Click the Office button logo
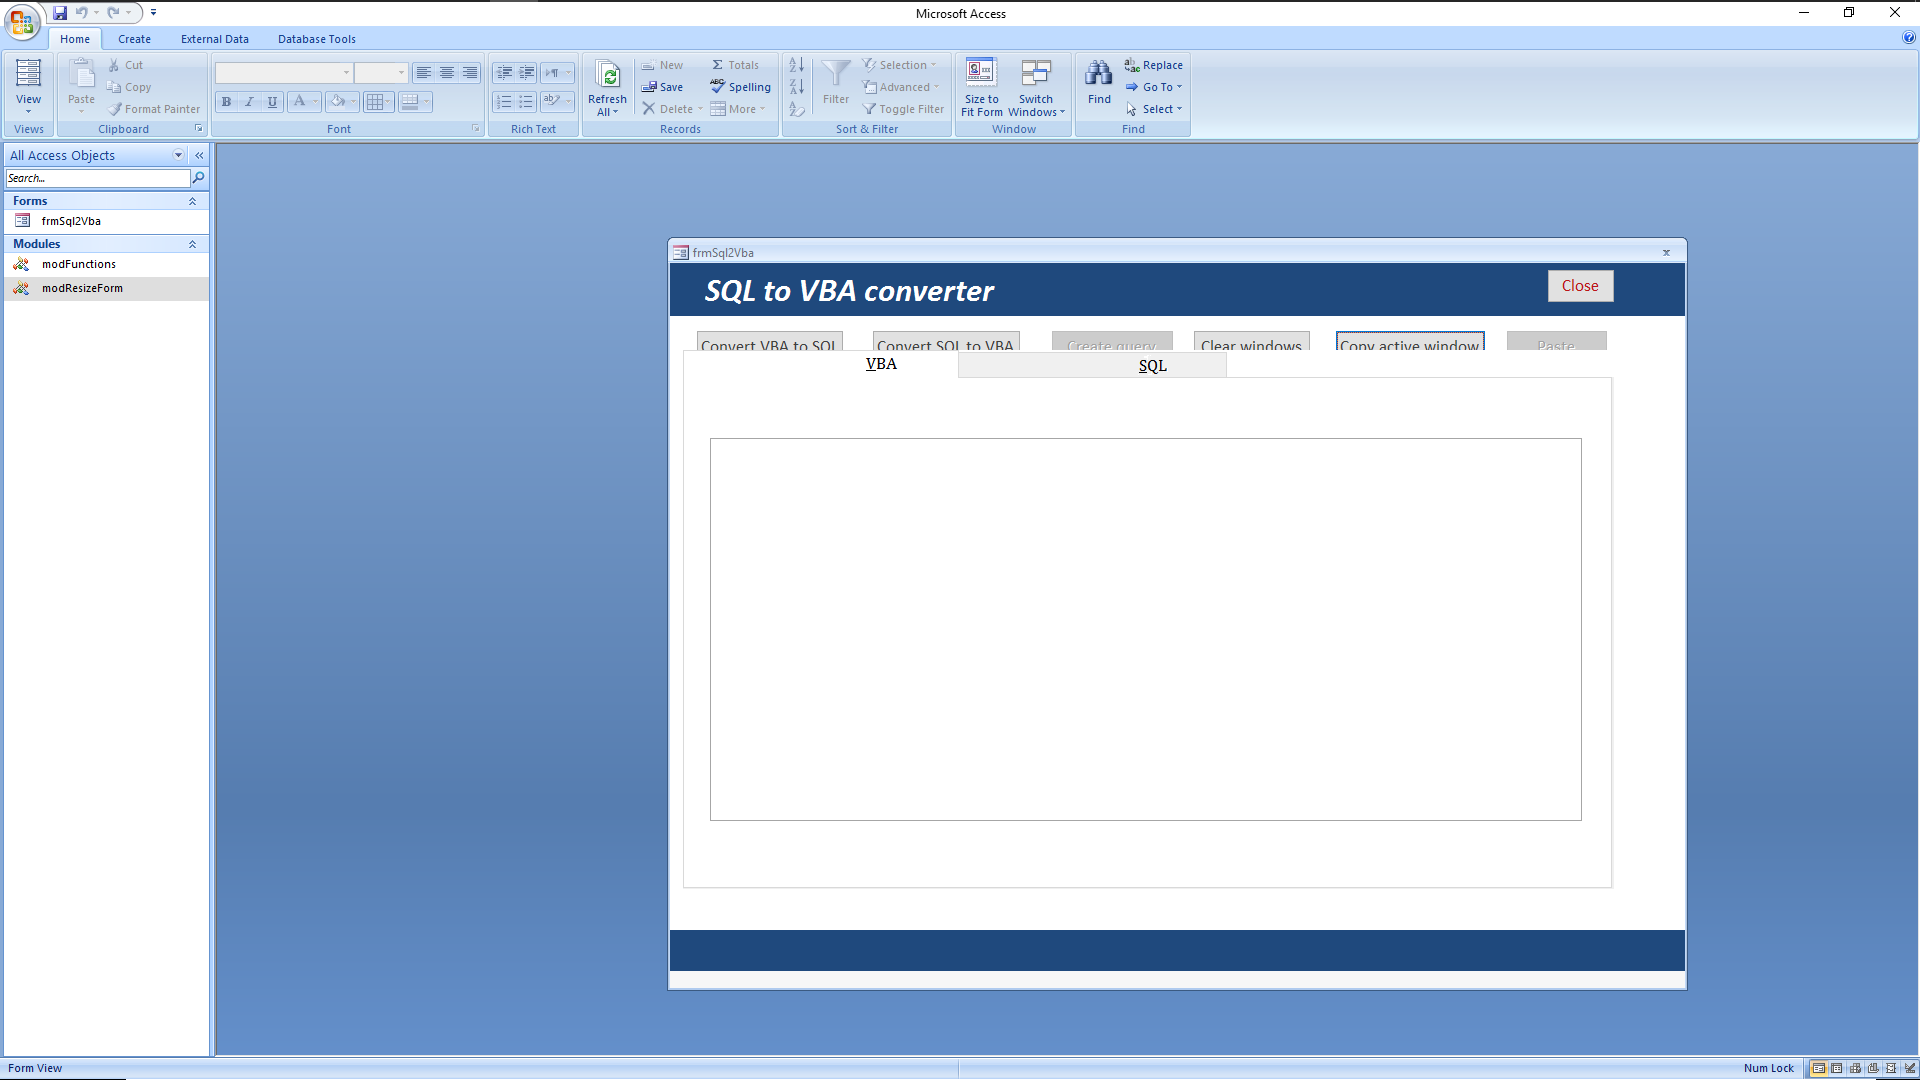 22,21
